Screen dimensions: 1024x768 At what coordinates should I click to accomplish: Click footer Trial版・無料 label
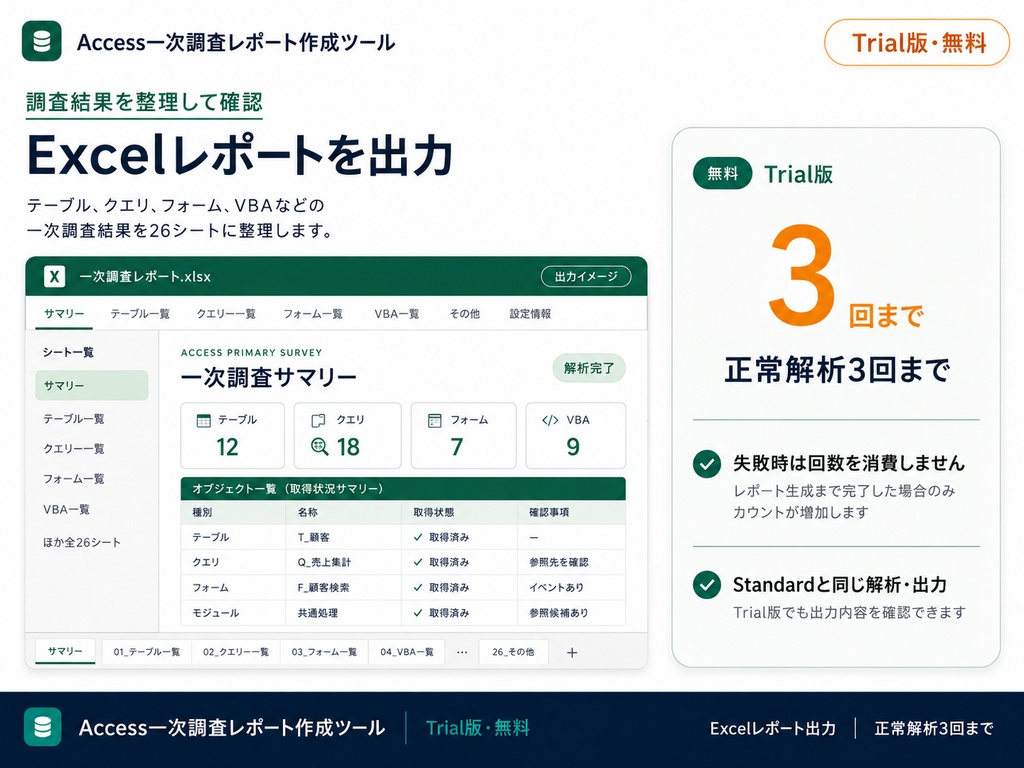pos(477,728)
